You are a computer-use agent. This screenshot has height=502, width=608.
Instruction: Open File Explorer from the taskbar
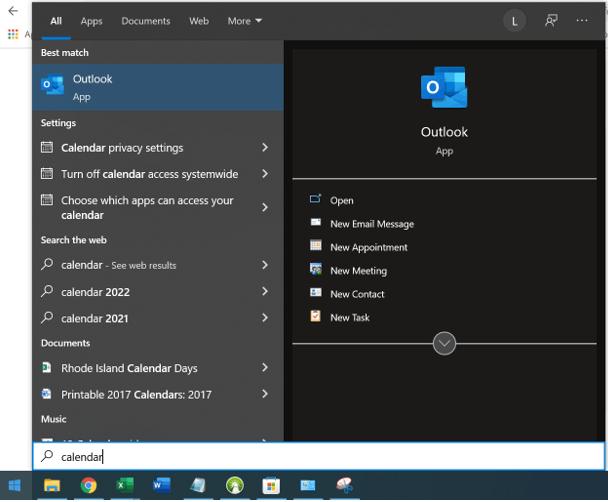[x=52, y=486]
